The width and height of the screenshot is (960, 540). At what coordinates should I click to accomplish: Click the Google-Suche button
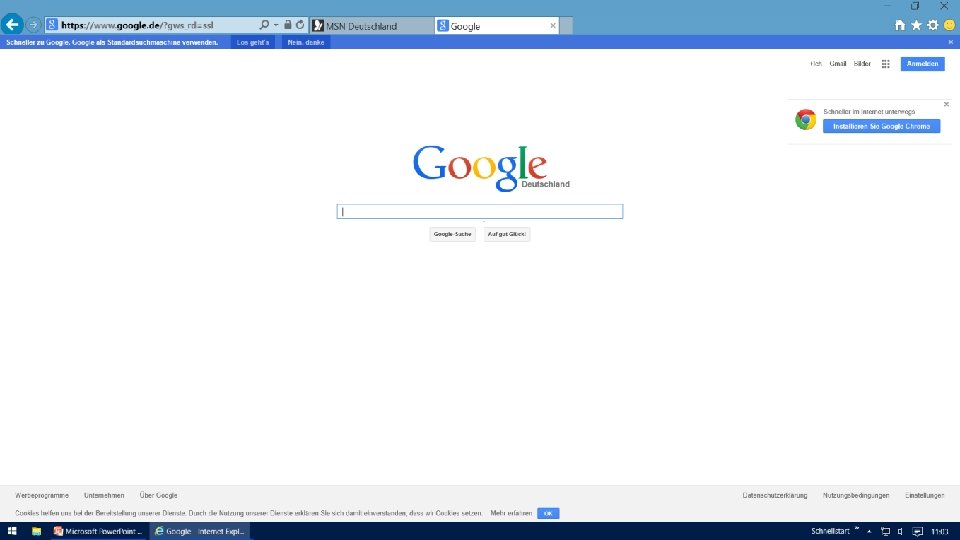click(x=452, y=234)
